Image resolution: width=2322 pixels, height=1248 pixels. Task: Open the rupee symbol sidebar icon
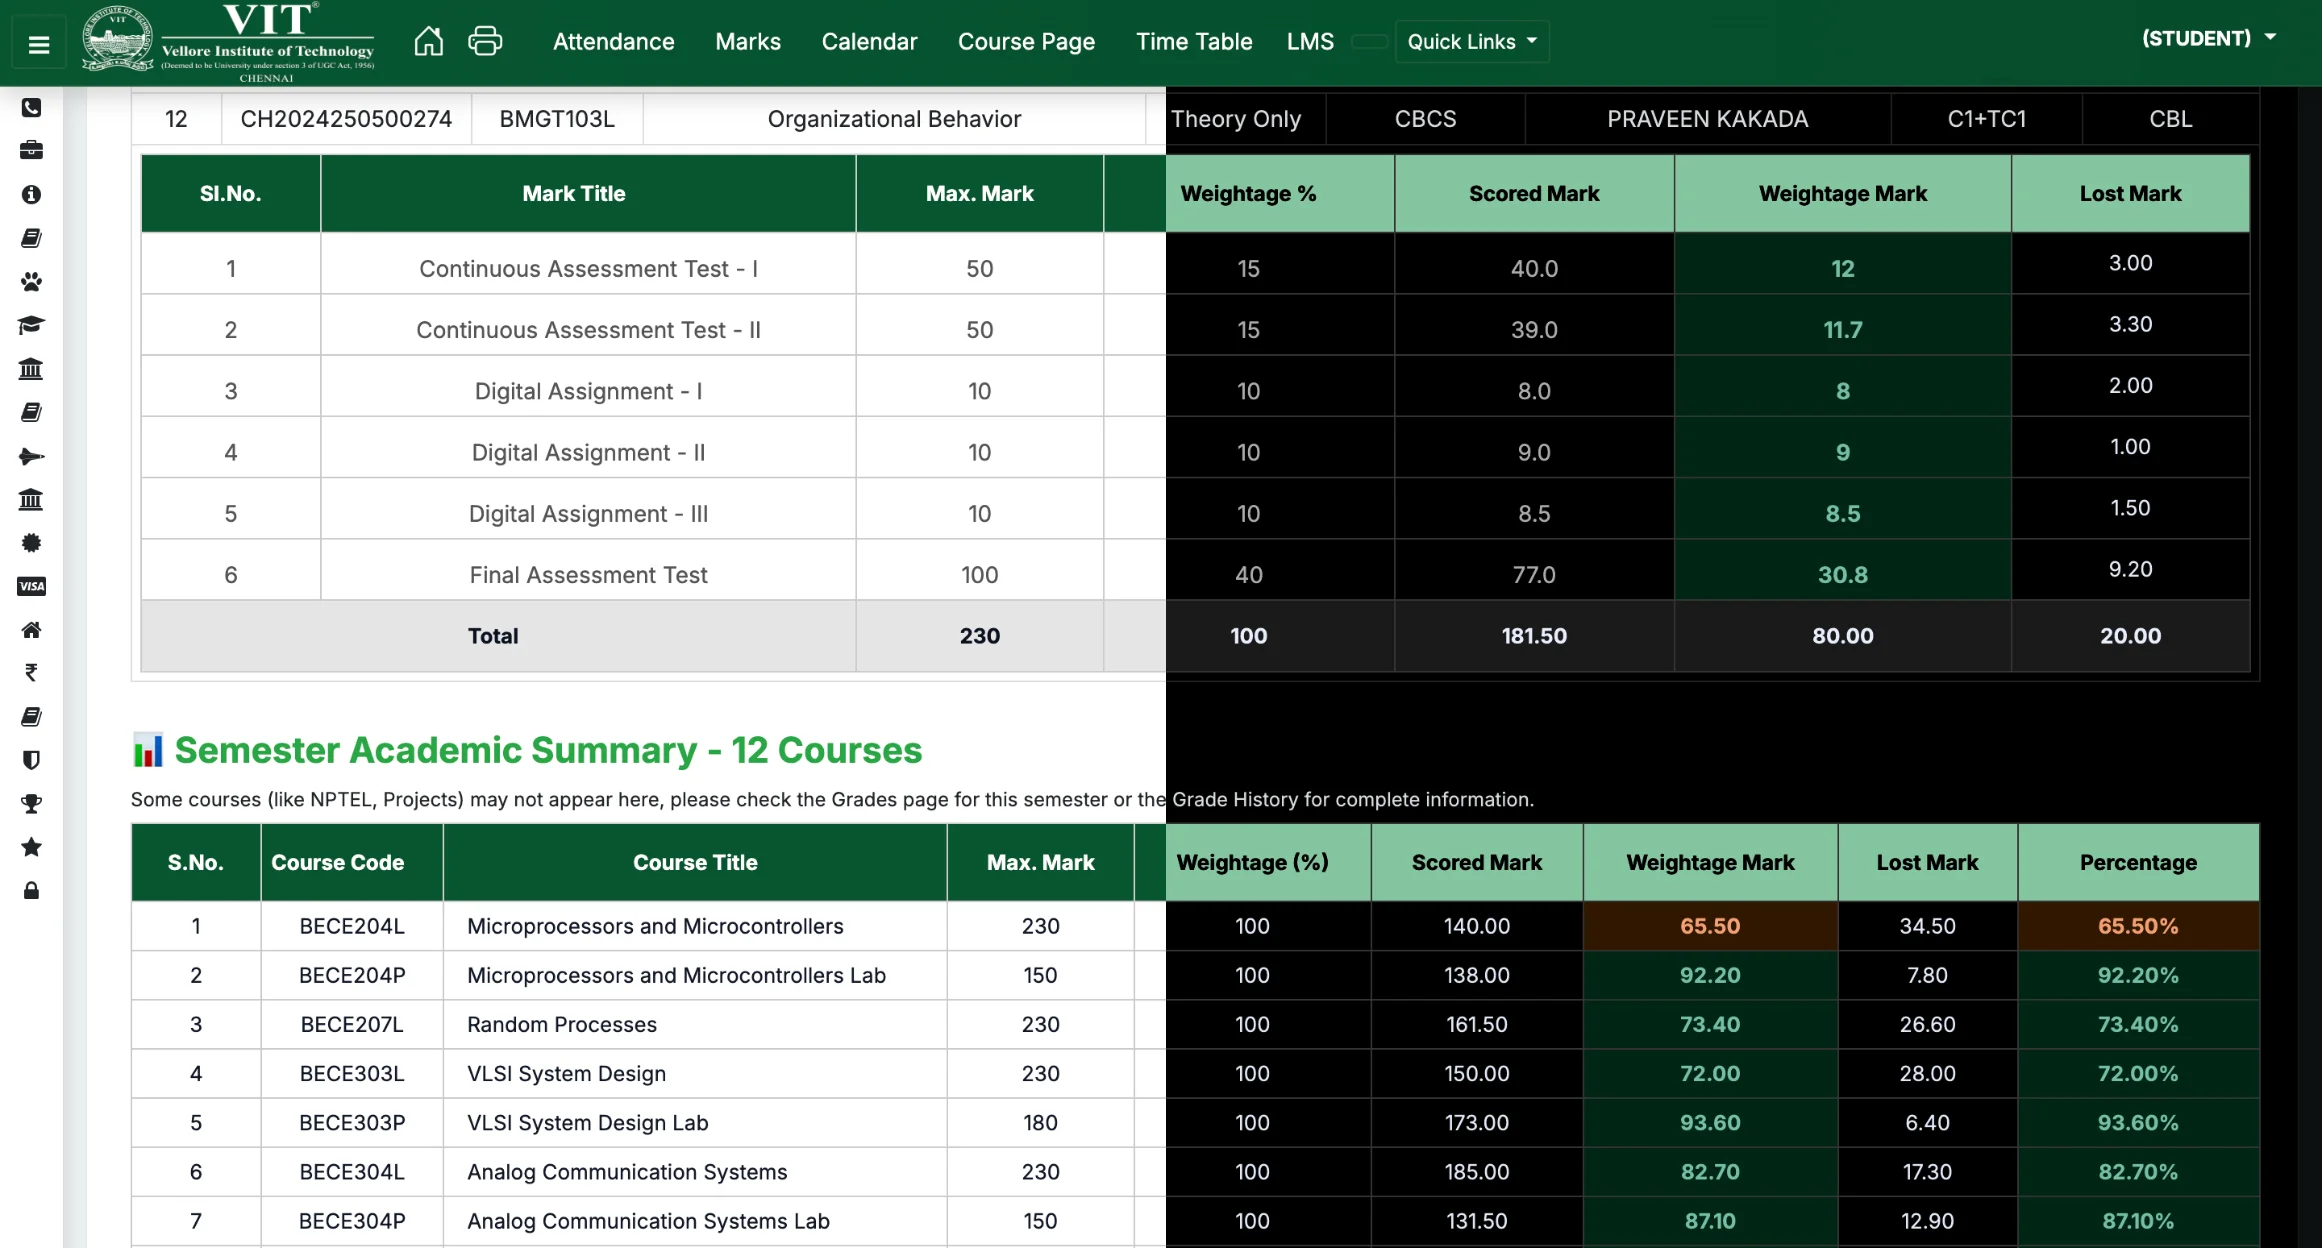point(31,673)
